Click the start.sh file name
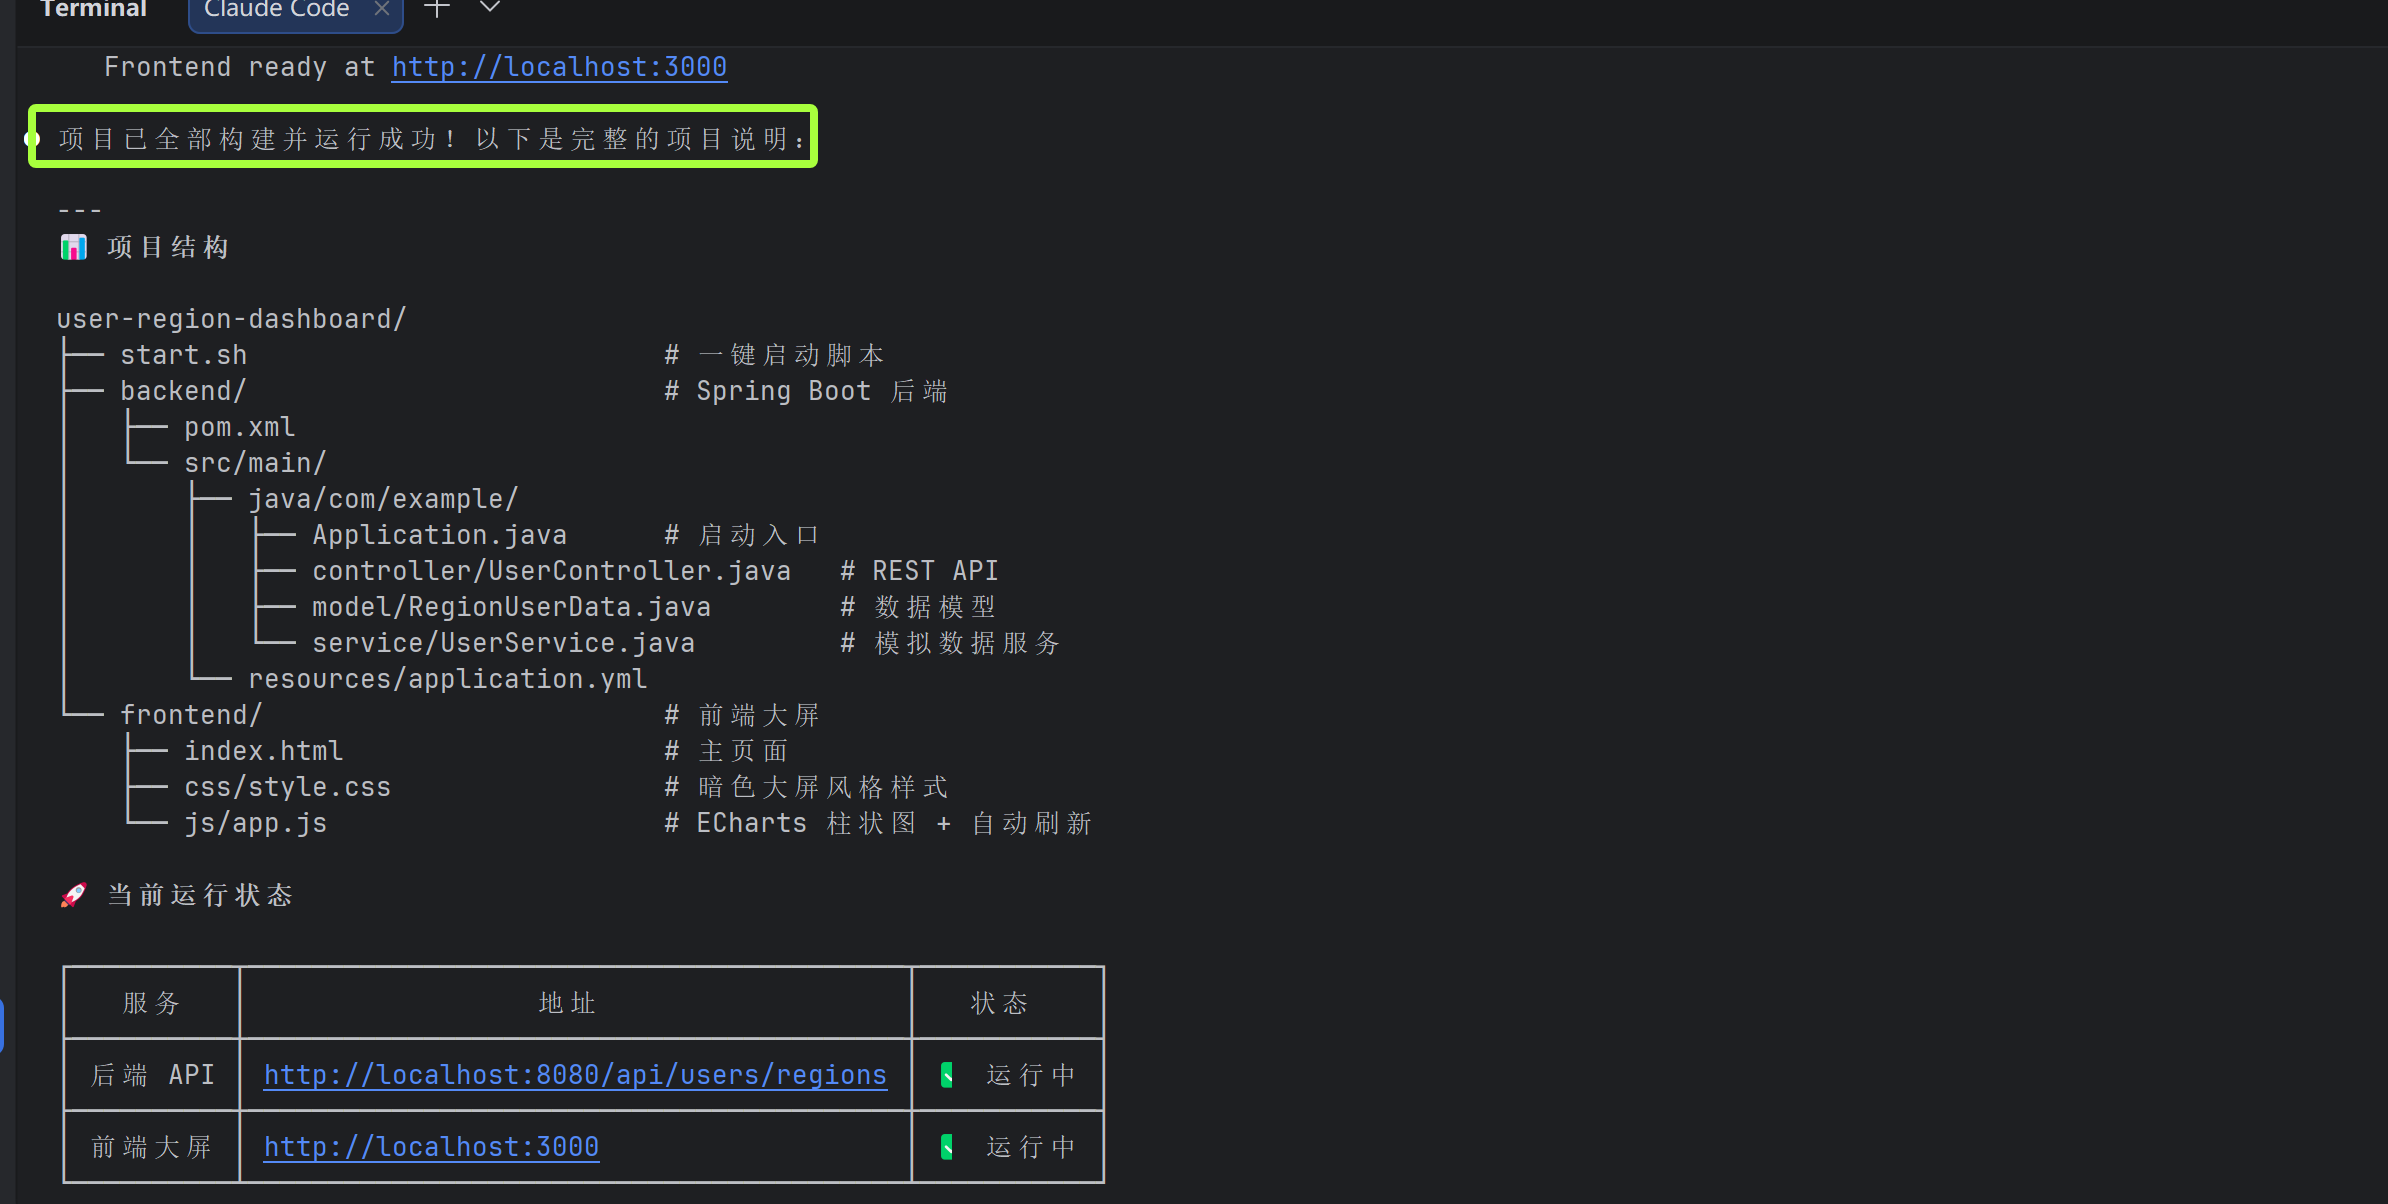2388x1204 pixels. [x=184, y=355]
